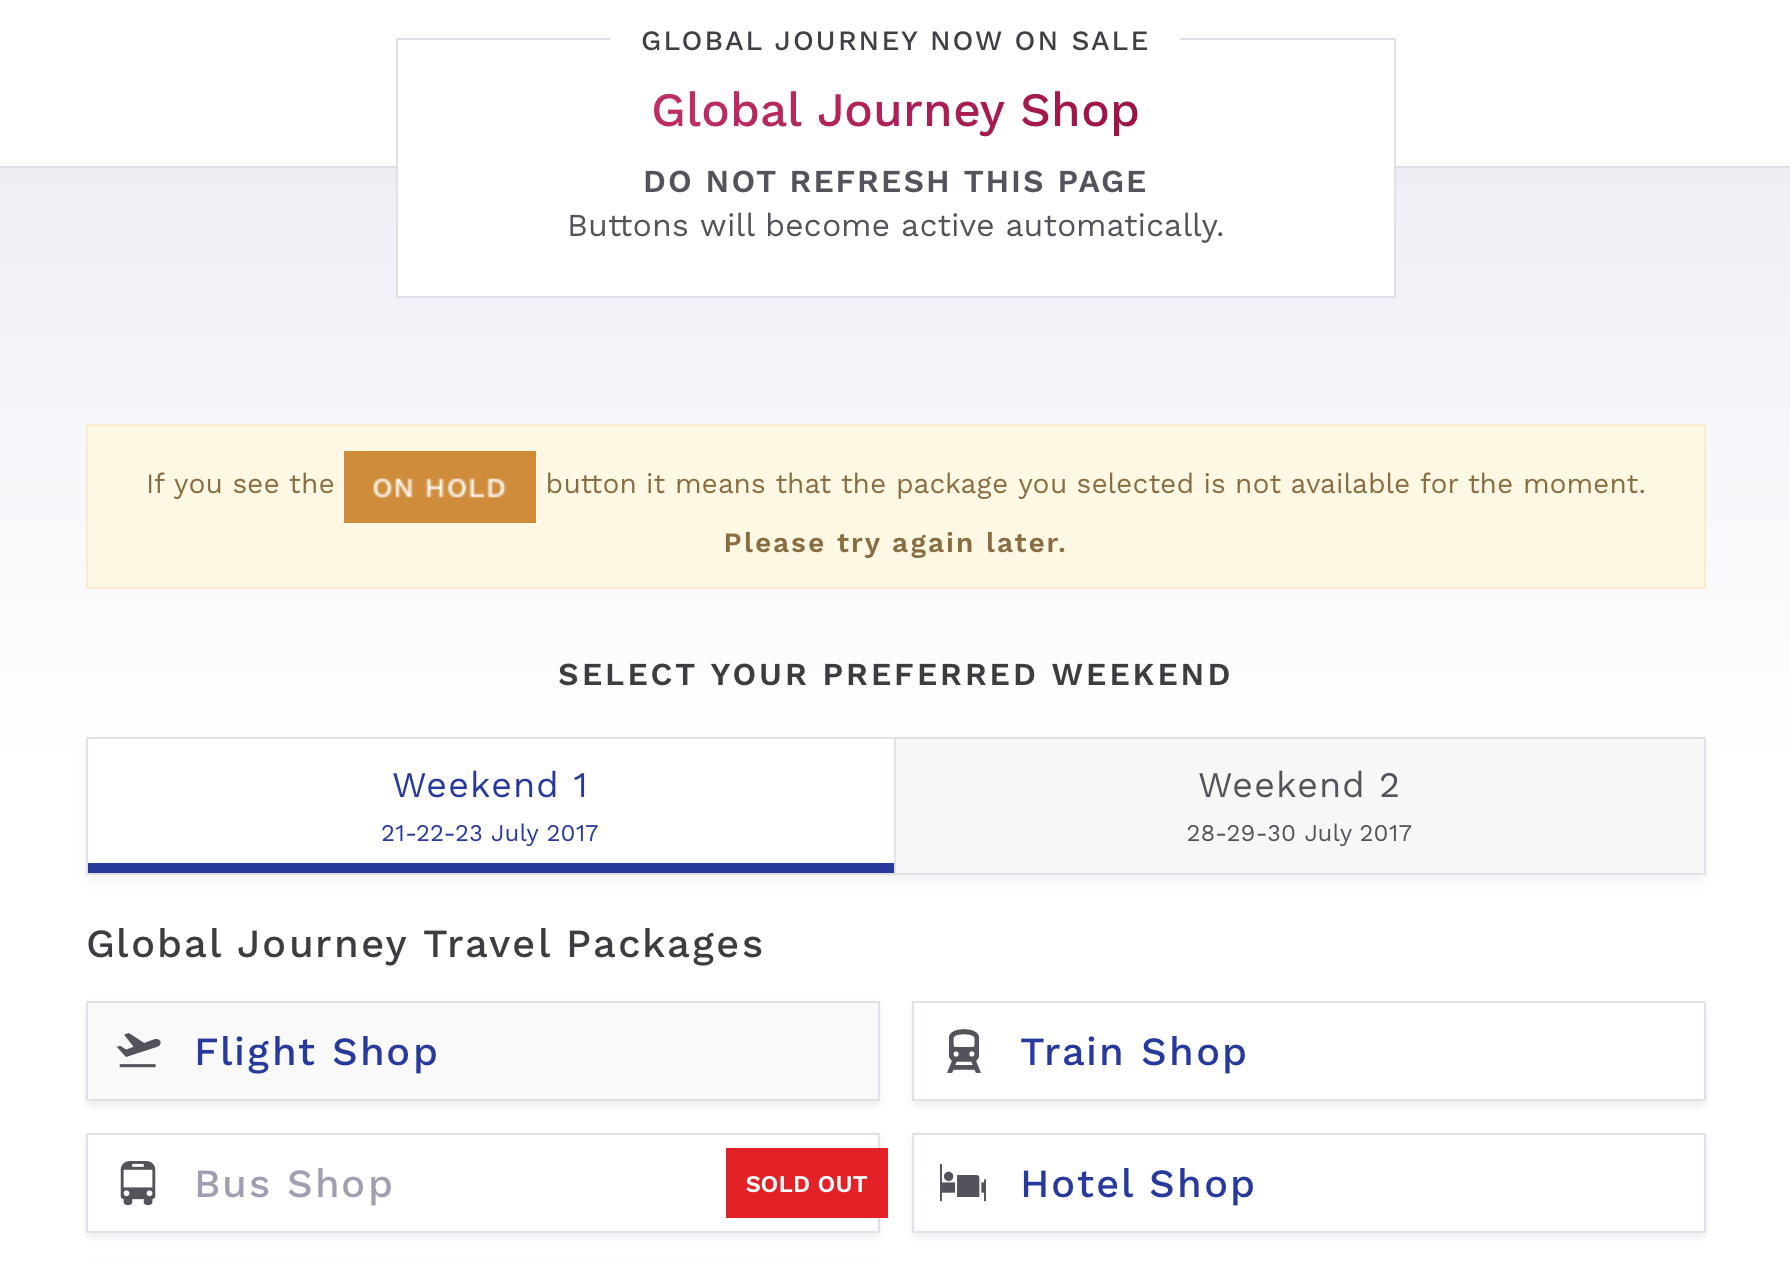Click the airplane icon in Flight Shop
The width and height of the screenshot is (1790, 1264).
[138, 1051]
